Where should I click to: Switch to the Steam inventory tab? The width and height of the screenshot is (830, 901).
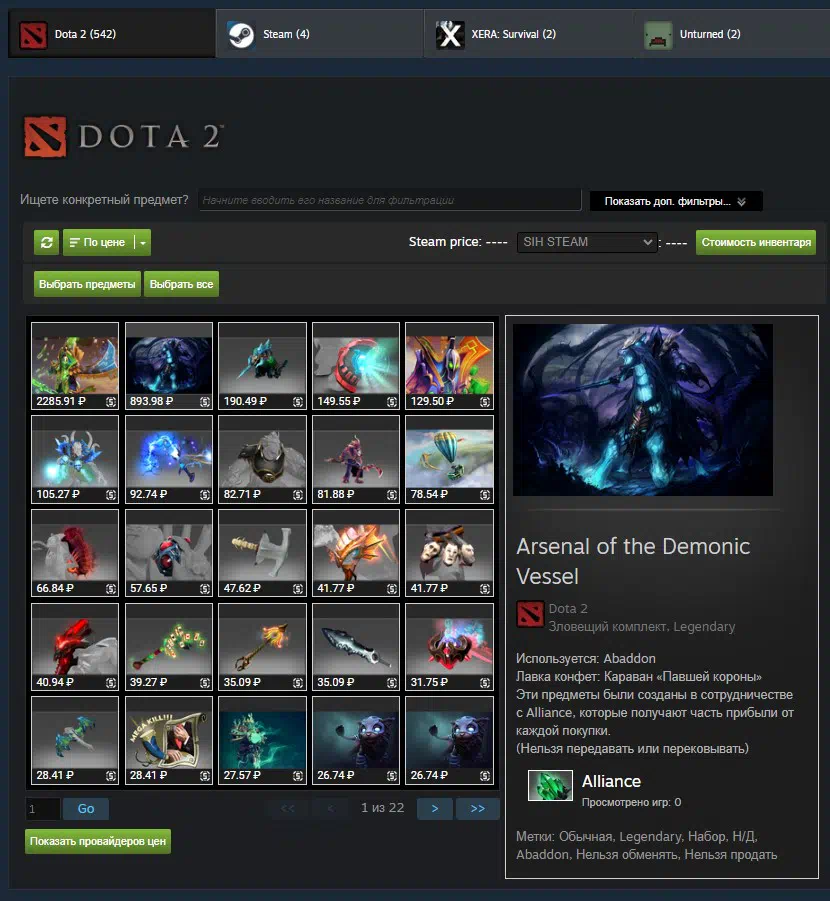[x=319, y=34]
